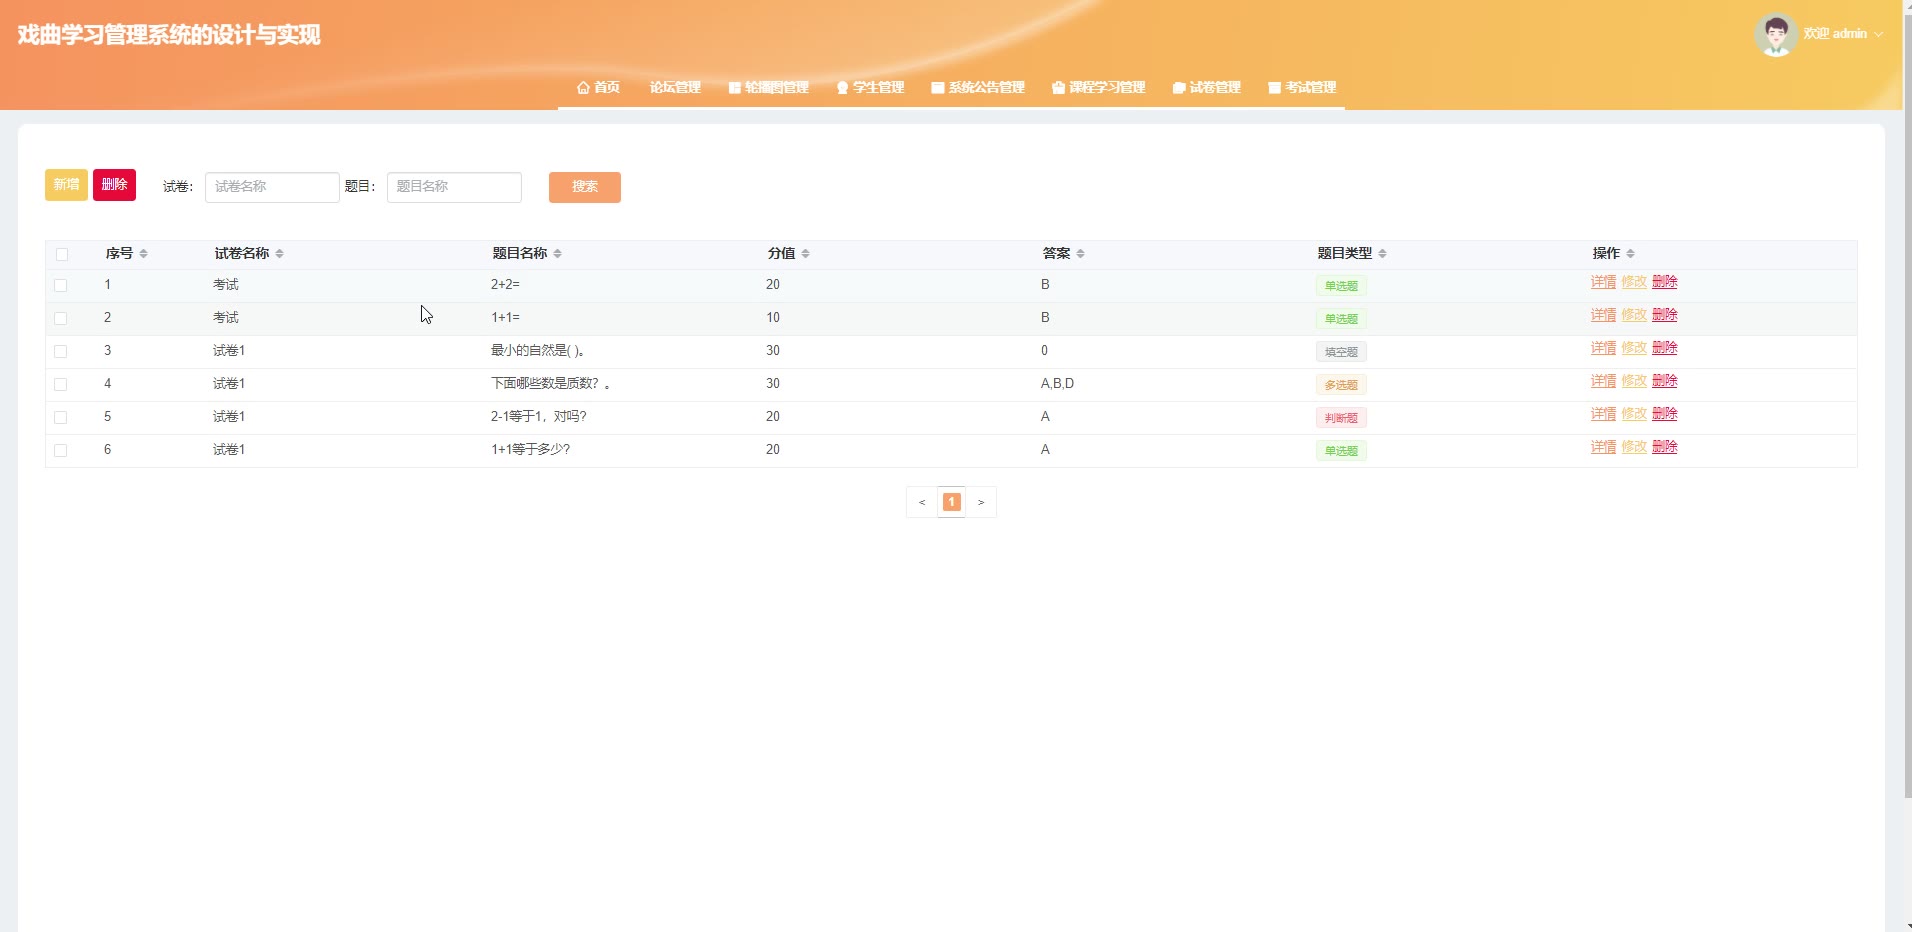The image size is (1912, 932).
Task: Click the 课程学习管理 menu icon
Action: pos(1058,88)
